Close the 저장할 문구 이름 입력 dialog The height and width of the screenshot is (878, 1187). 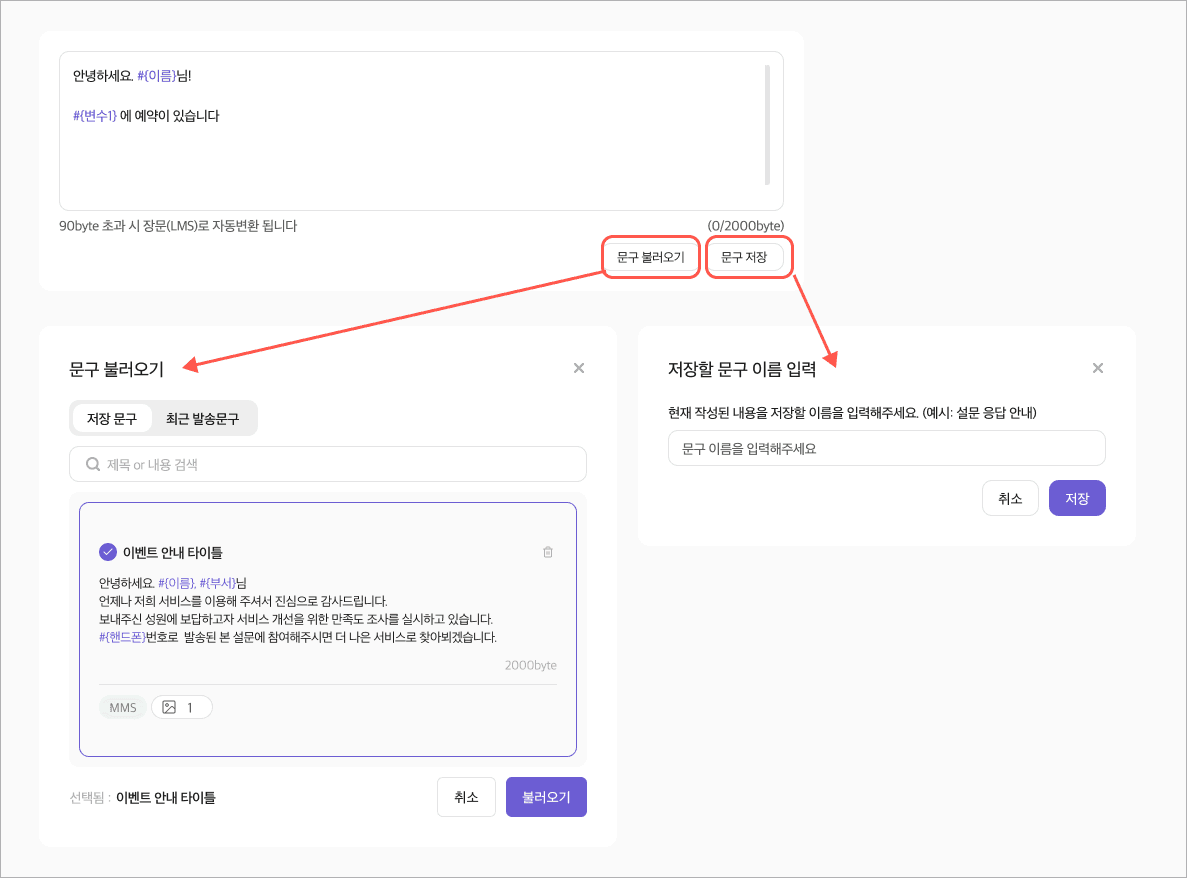1098,368
